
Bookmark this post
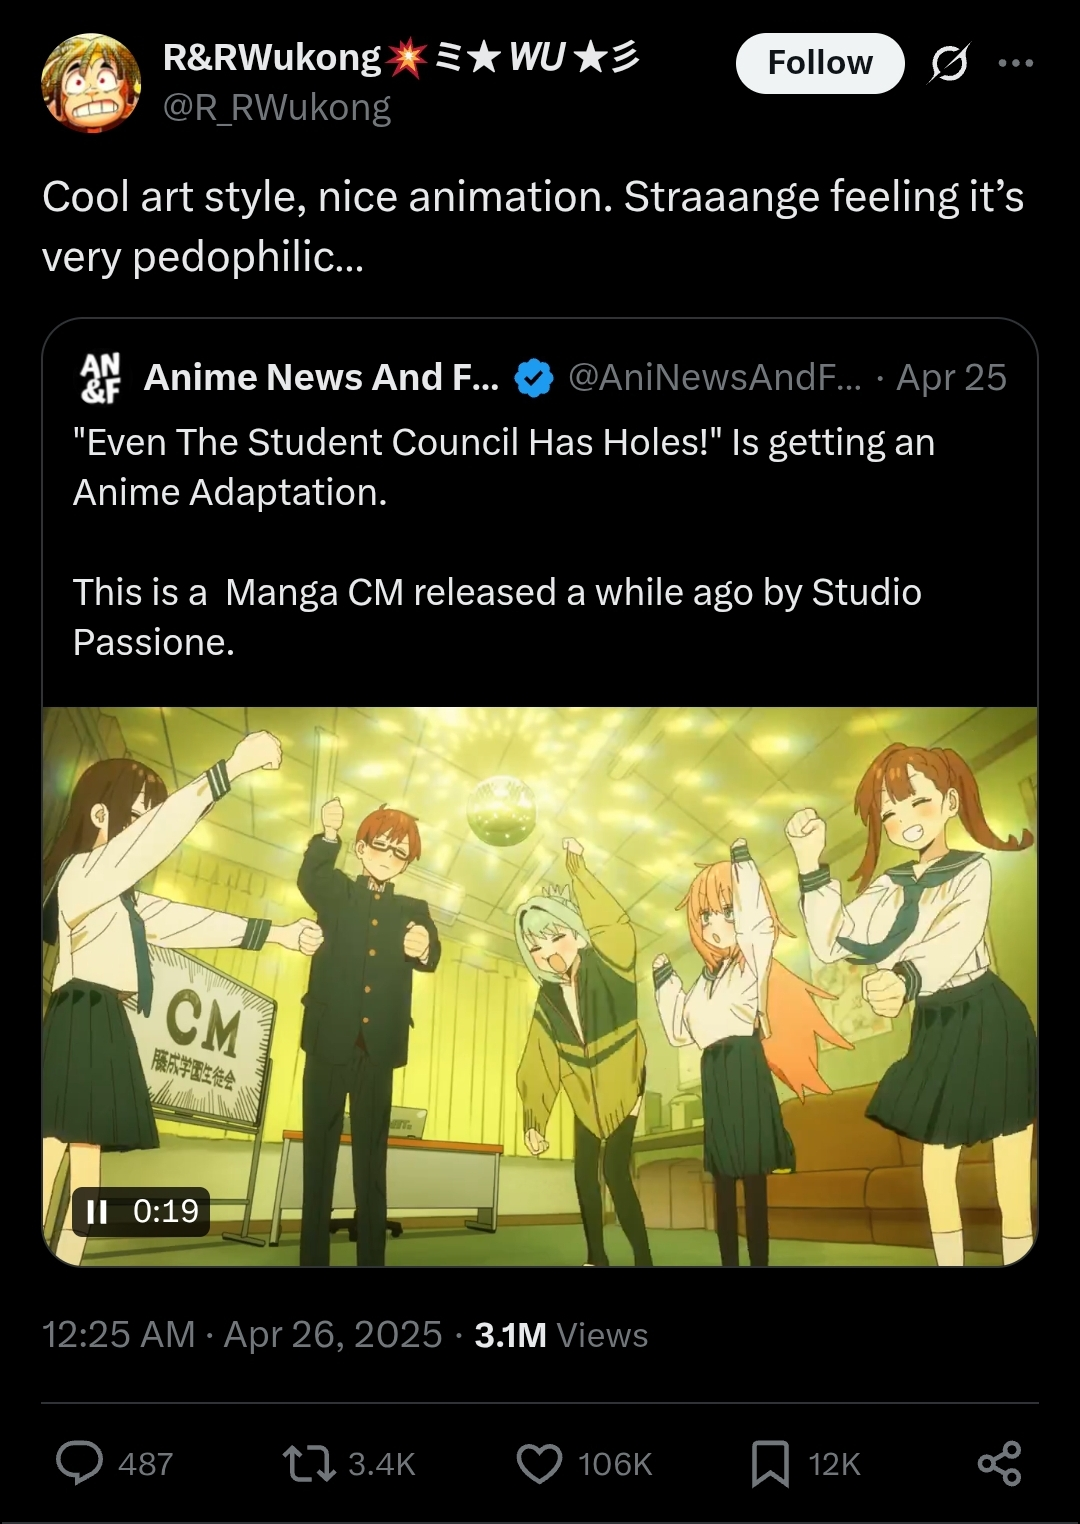(x=770, y=1464)
